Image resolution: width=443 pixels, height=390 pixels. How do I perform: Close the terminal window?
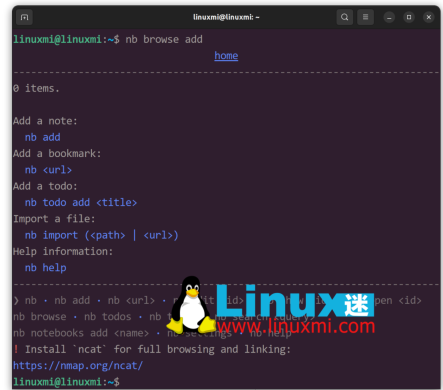point(429,17)
